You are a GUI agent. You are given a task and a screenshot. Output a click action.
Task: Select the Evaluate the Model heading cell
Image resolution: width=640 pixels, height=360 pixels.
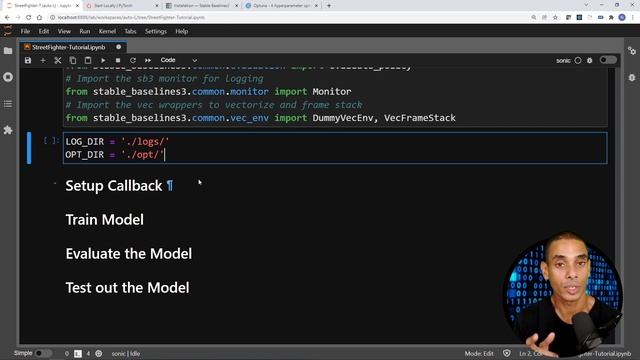coord(129,254)
